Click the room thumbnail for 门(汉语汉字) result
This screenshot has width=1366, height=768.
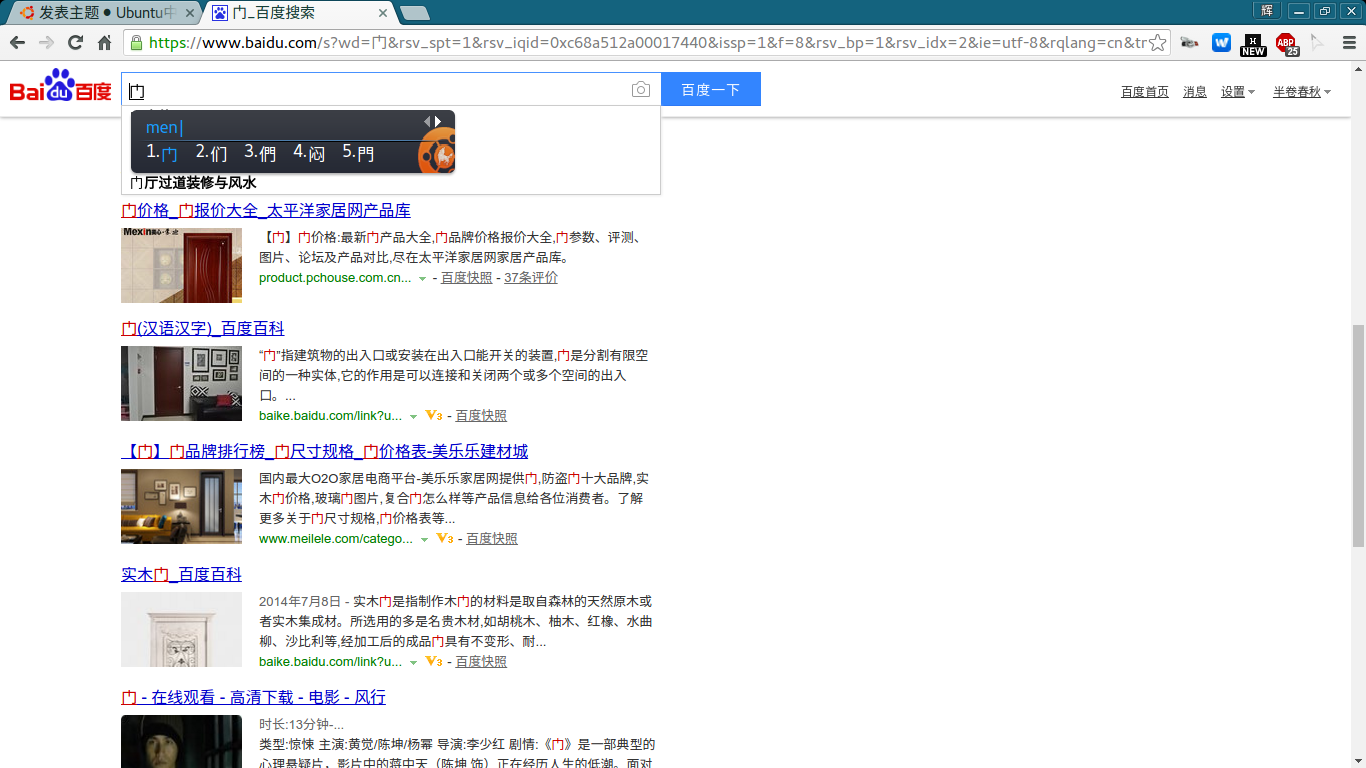pos(181,383)
